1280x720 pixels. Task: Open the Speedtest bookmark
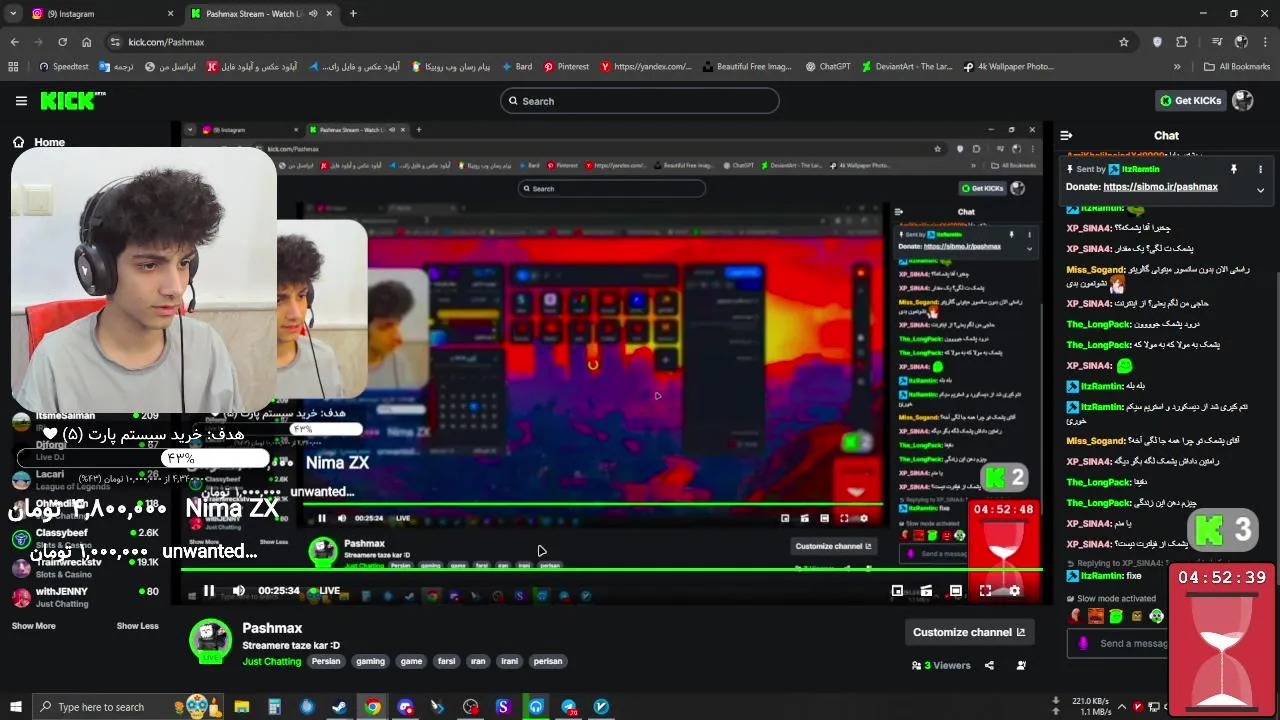[x=62, y=67]
